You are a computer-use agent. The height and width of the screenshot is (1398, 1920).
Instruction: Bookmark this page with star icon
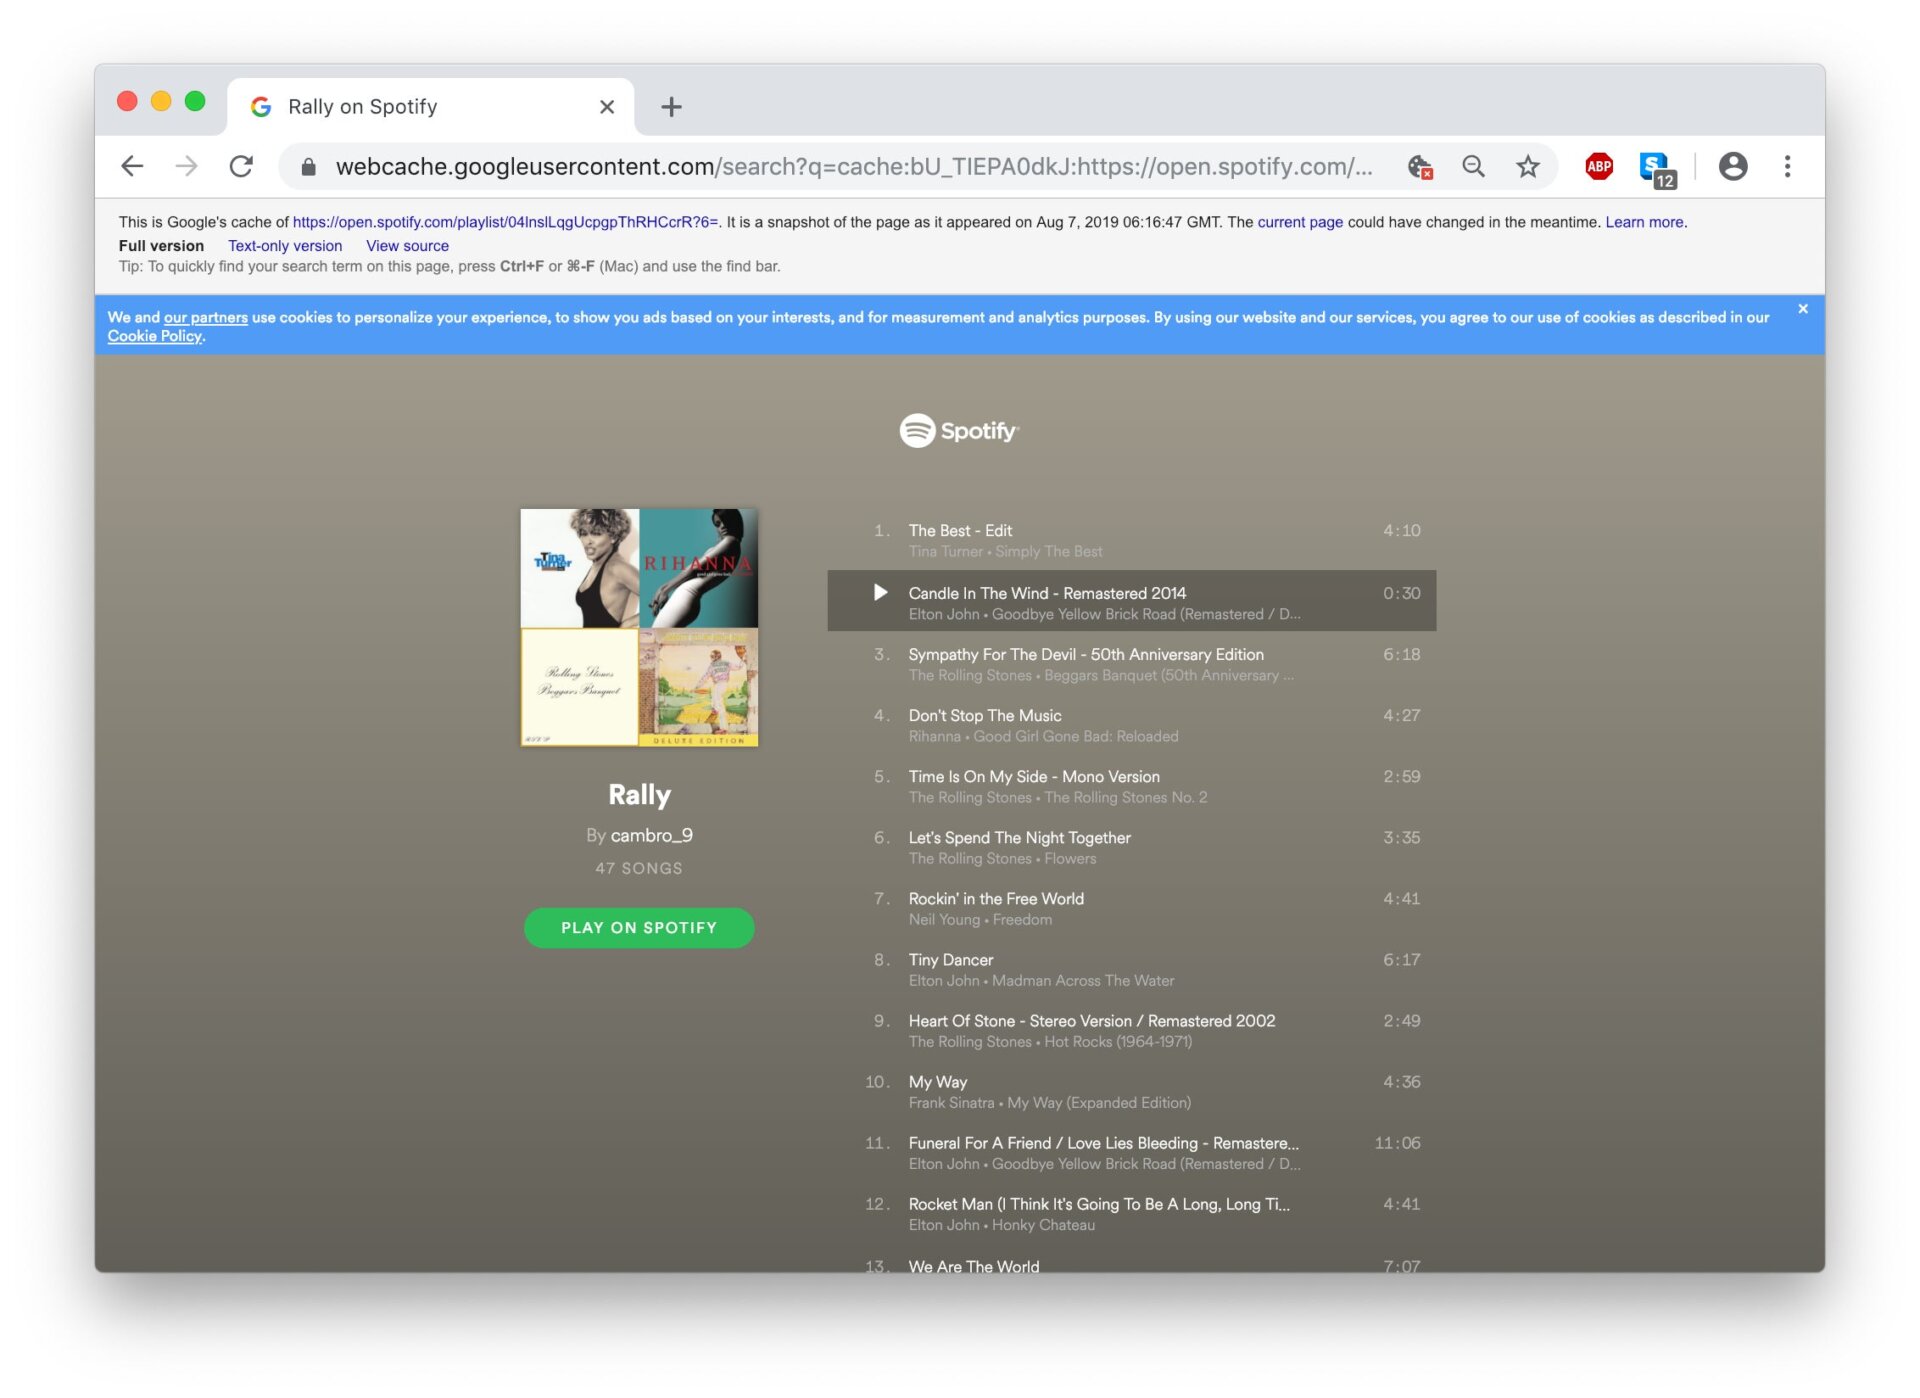1526,166
